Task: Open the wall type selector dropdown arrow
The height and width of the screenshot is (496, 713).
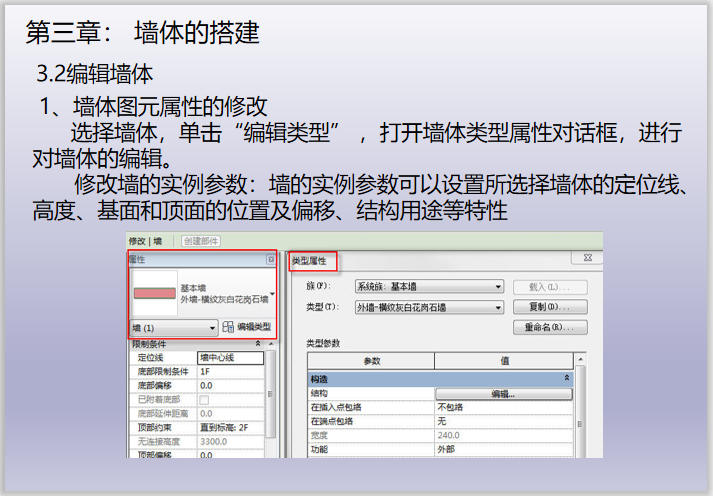Action: click(273, 292)
